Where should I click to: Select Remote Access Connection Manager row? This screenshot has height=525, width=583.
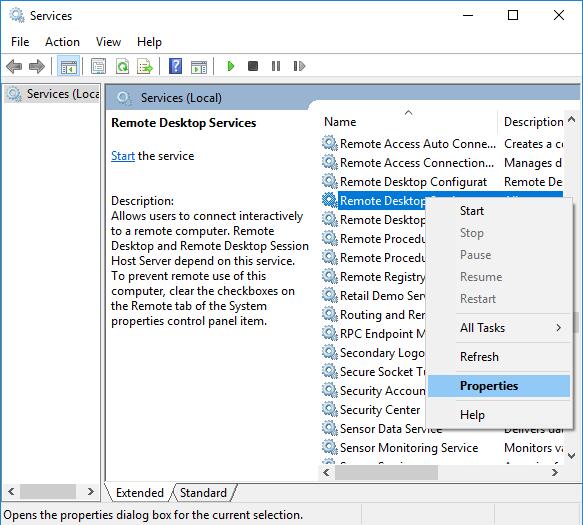[x=442, y=162]
